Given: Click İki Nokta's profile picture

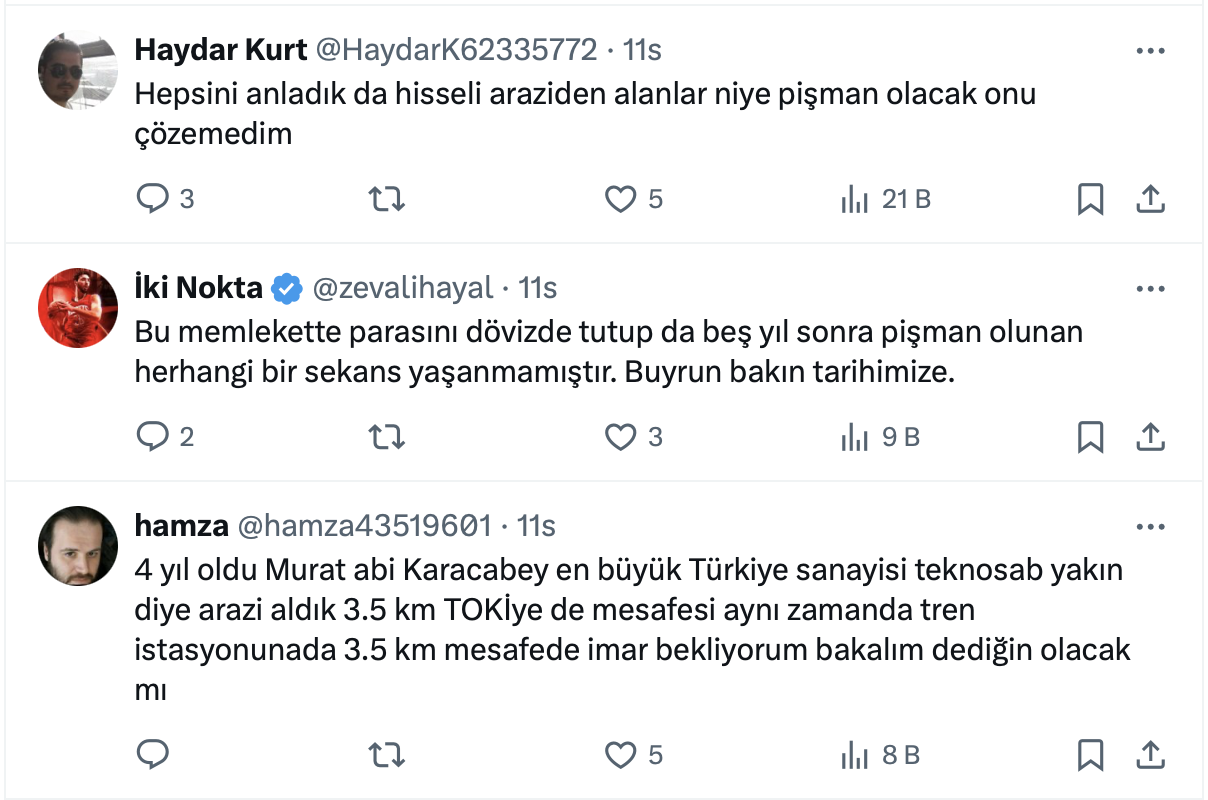Looking at the screenshot, I should pyautogui.click(x=79, y=308).
